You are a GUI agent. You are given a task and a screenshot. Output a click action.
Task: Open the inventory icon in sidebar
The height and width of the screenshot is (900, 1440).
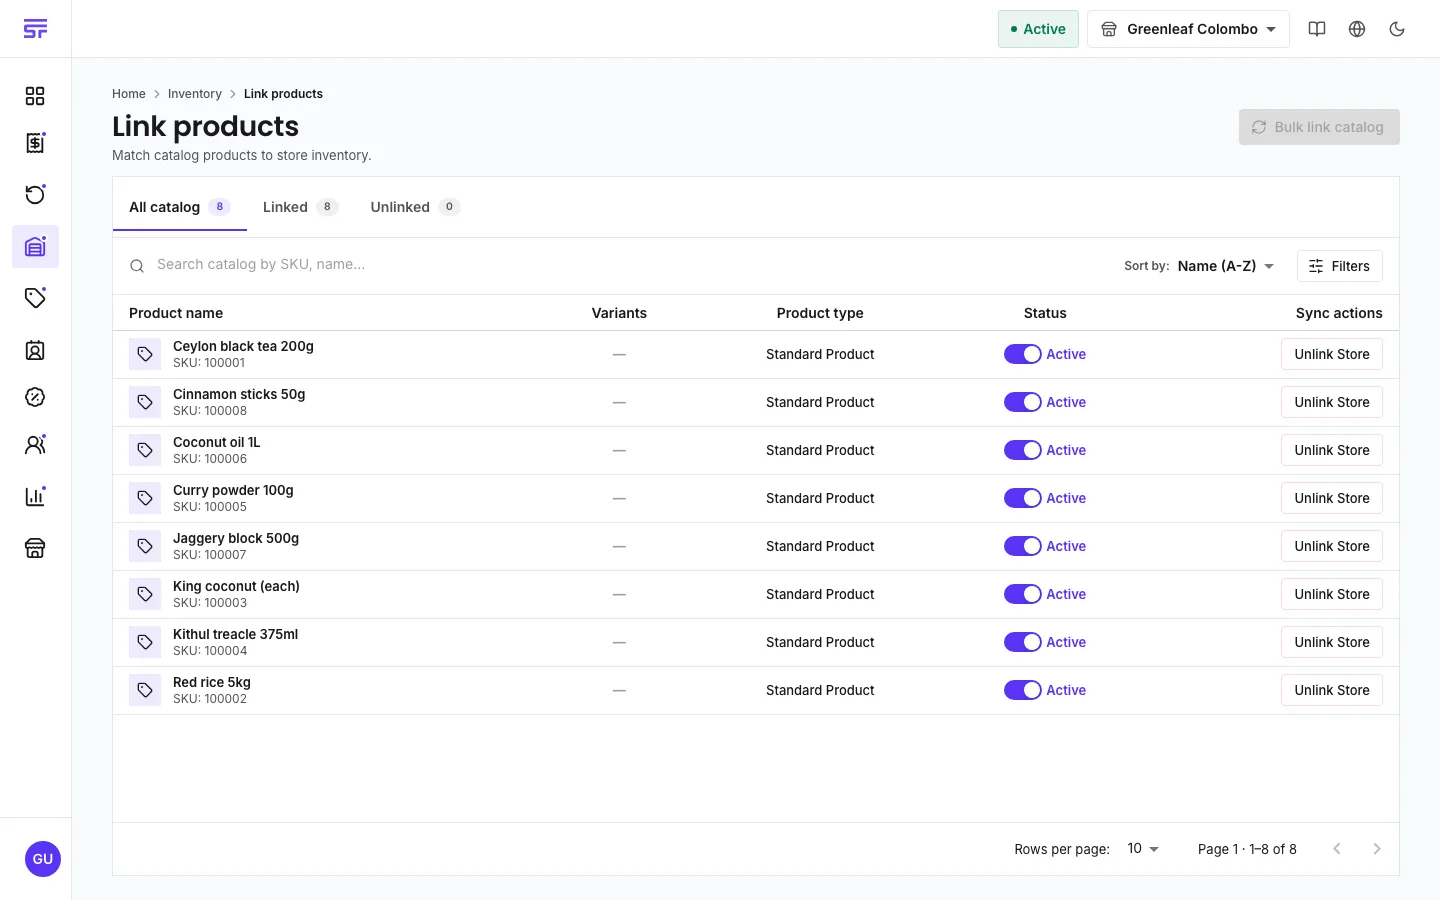coord(35,246)
